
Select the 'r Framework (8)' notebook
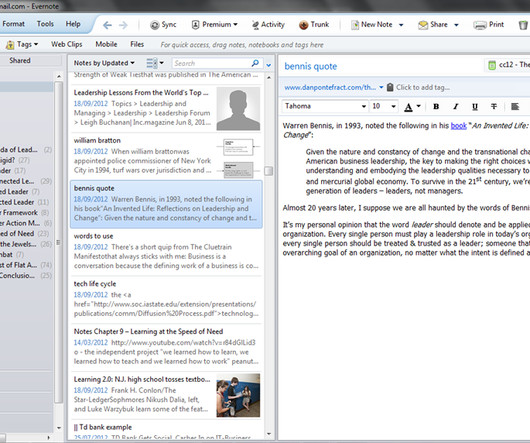click(25, 213)
